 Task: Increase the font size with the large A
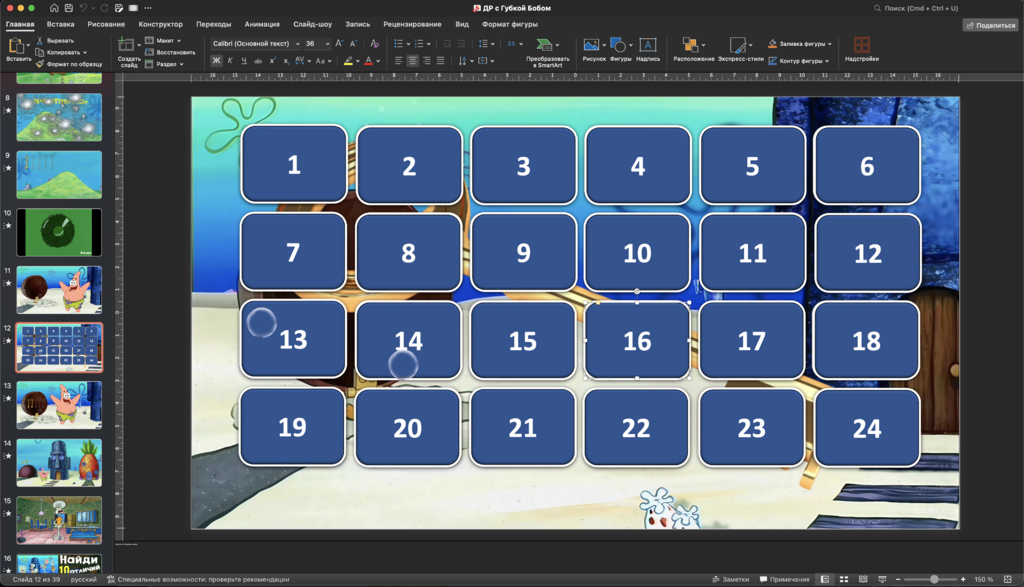[339, 44]
